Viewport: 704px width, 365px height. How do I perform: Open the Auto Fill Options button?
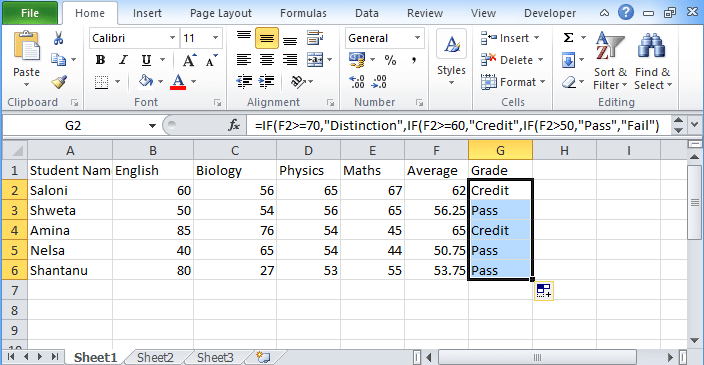point(544,291)
